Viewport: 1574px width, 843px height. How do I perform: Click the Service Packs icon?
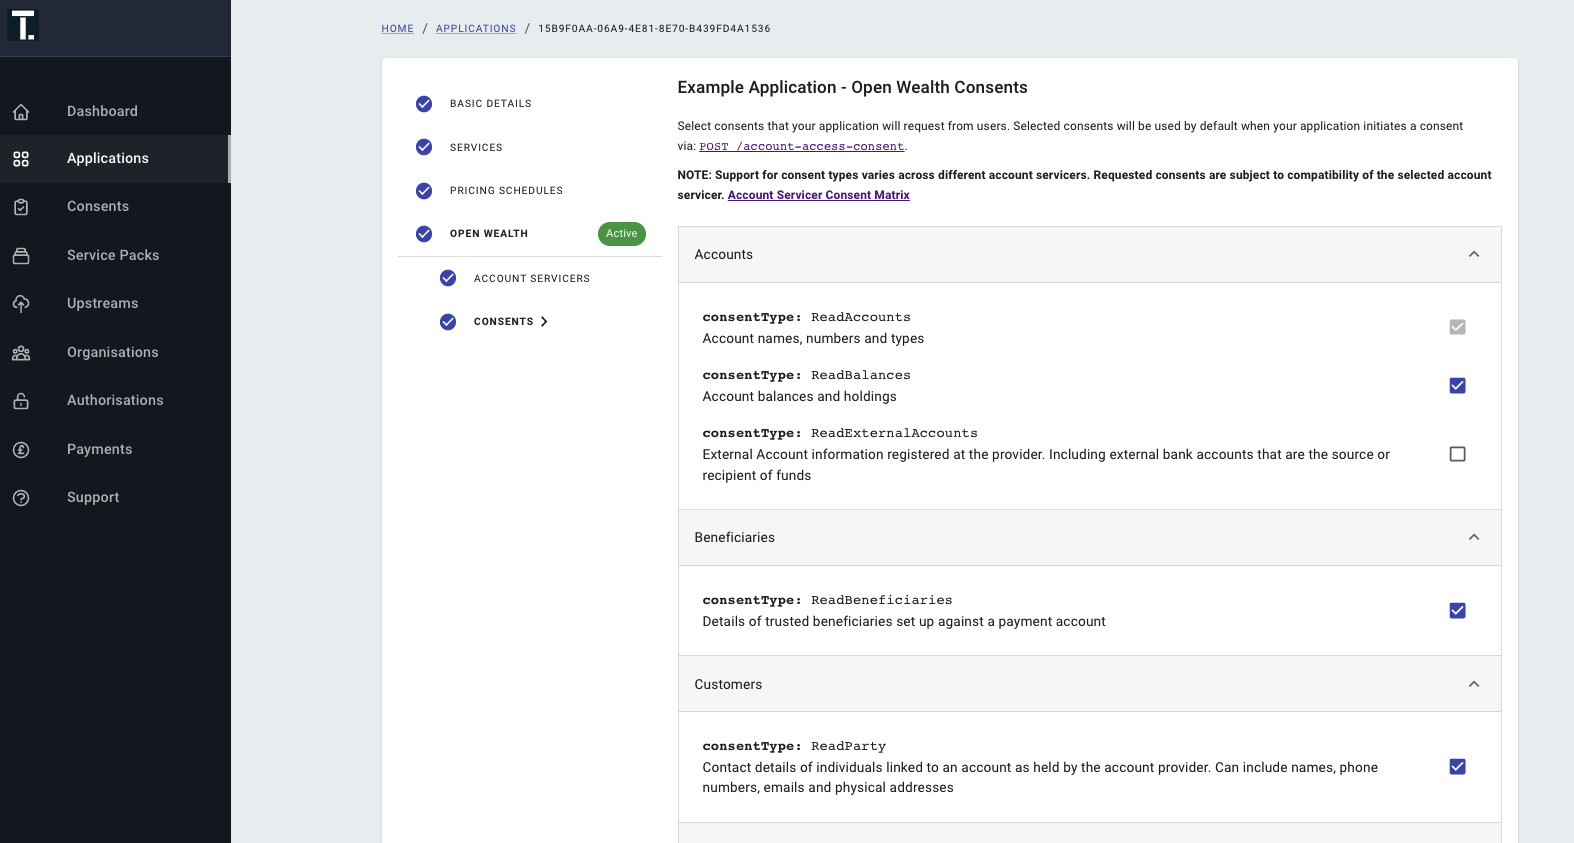(21, 256)
